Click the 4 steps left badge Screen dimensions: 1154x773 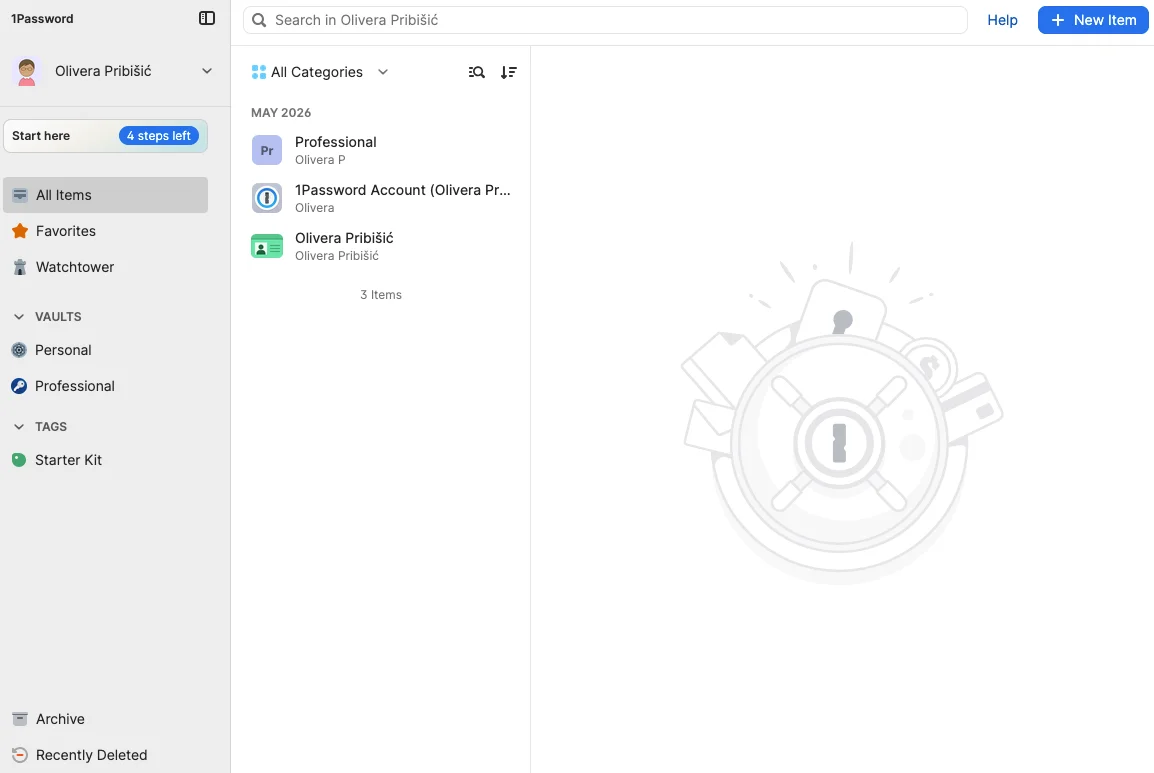click(159, 136)
